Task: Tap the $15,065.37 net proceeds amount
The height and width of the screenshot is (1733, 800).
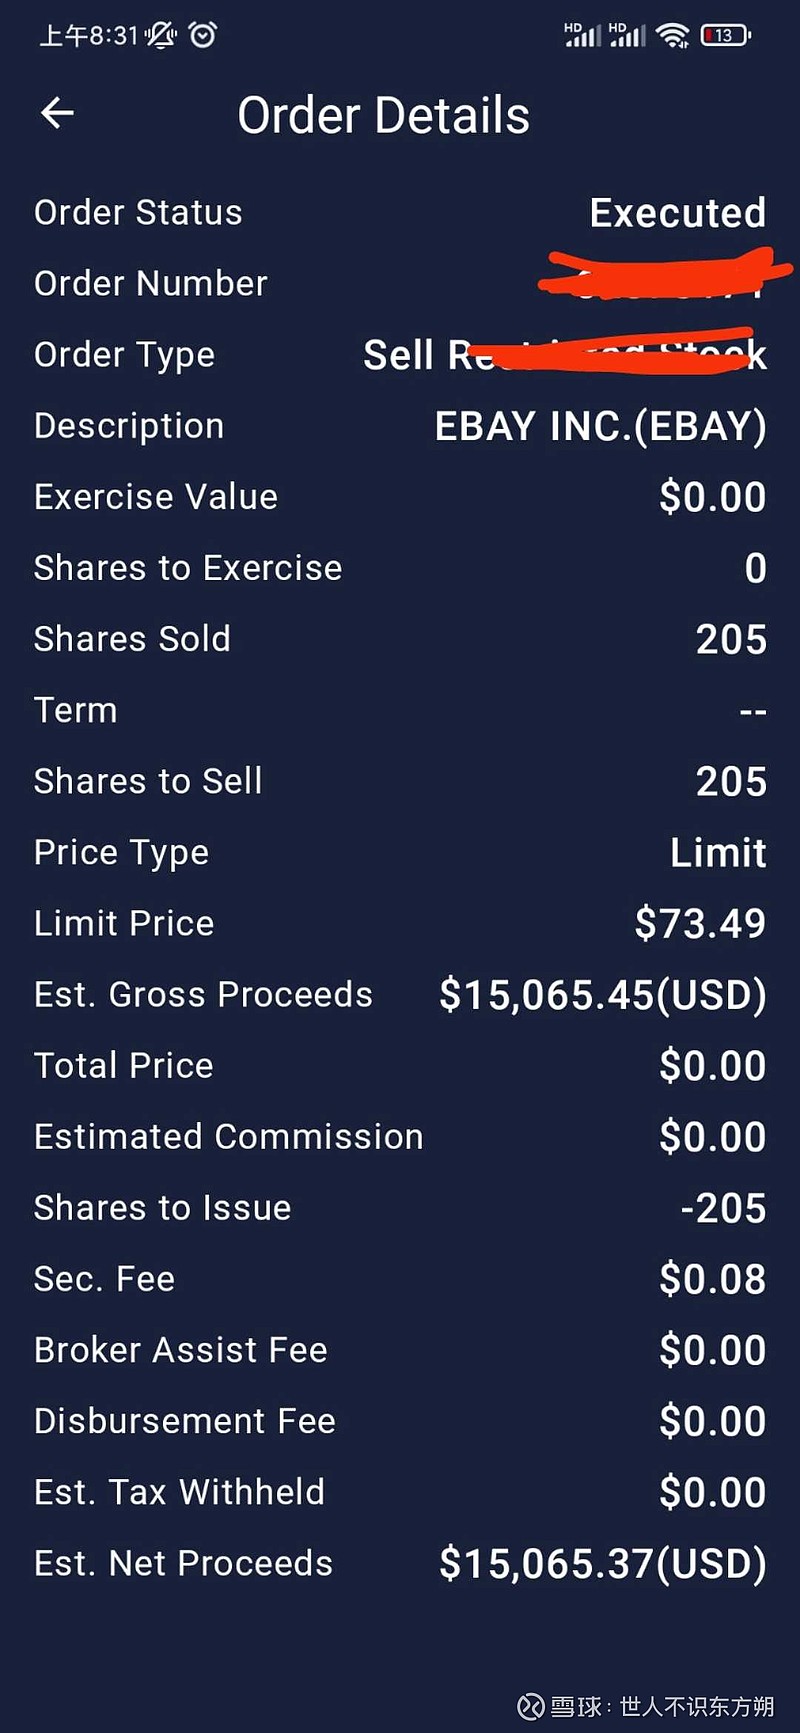Action: click(602, 1564)
